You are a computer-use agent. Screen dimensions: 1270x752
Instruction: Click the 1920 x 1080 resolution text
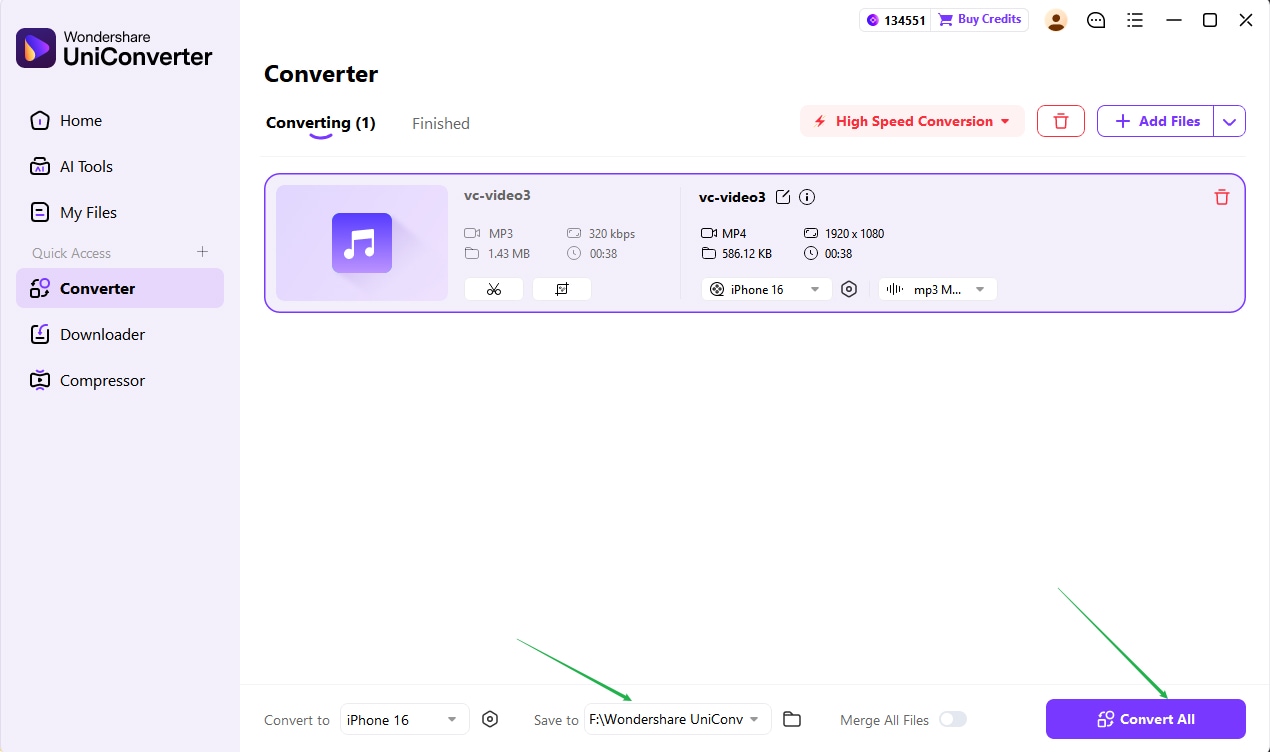pyautogui.click(x=854, y=233)
